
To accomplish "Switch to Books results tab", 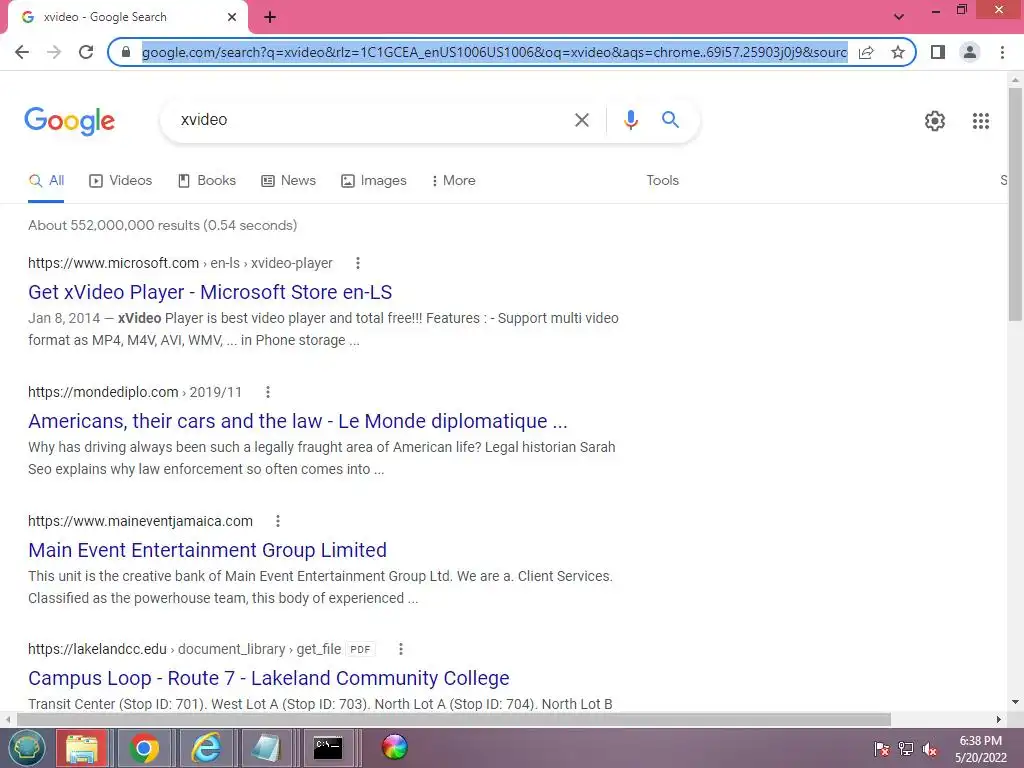I will (207, 181).
